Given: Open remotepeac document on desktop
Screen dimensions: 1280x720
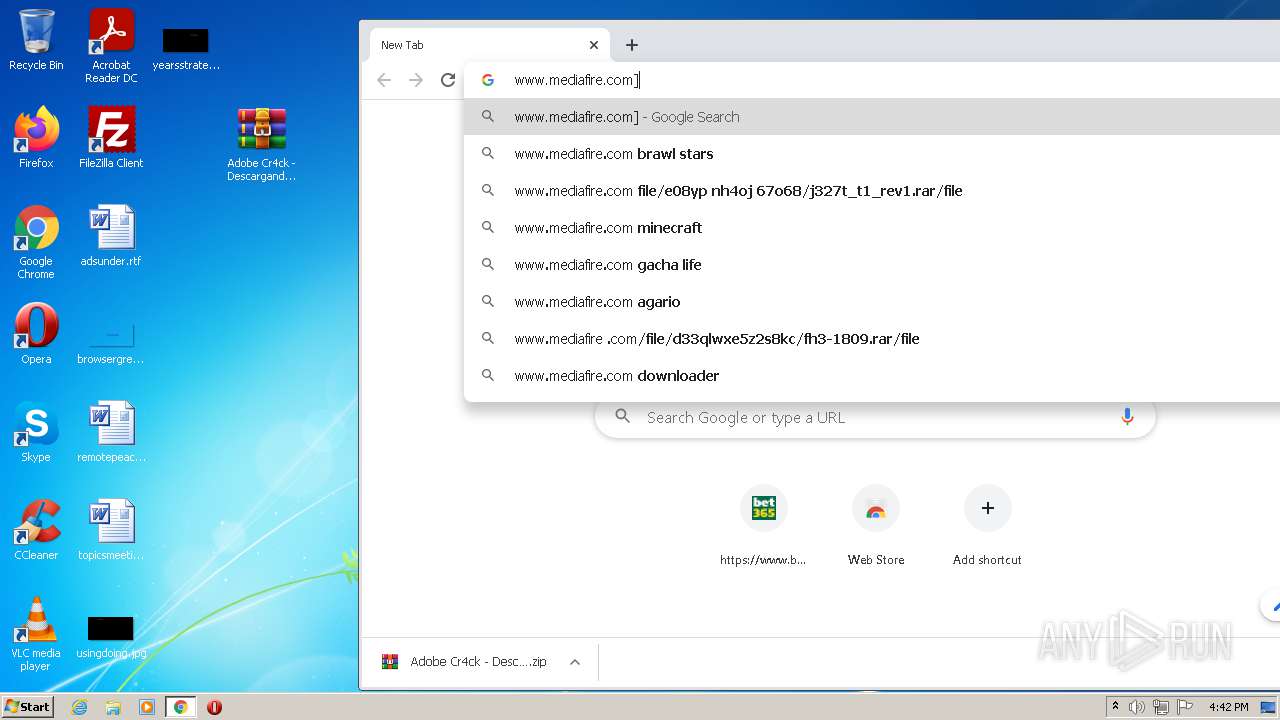Looking at the screenshot, I should 111,432.
